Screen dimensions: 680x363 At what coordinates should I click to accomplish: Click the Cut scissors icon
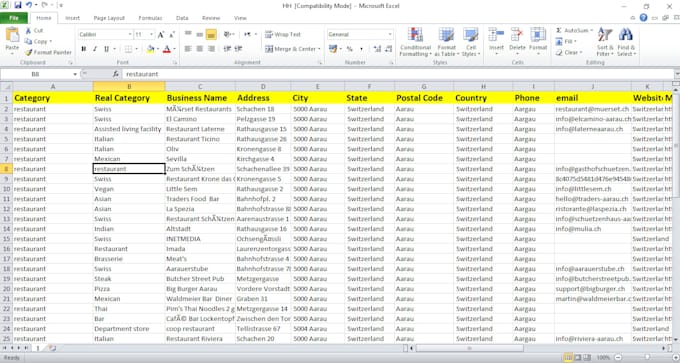pyautogui.click(x=28, y=30)
